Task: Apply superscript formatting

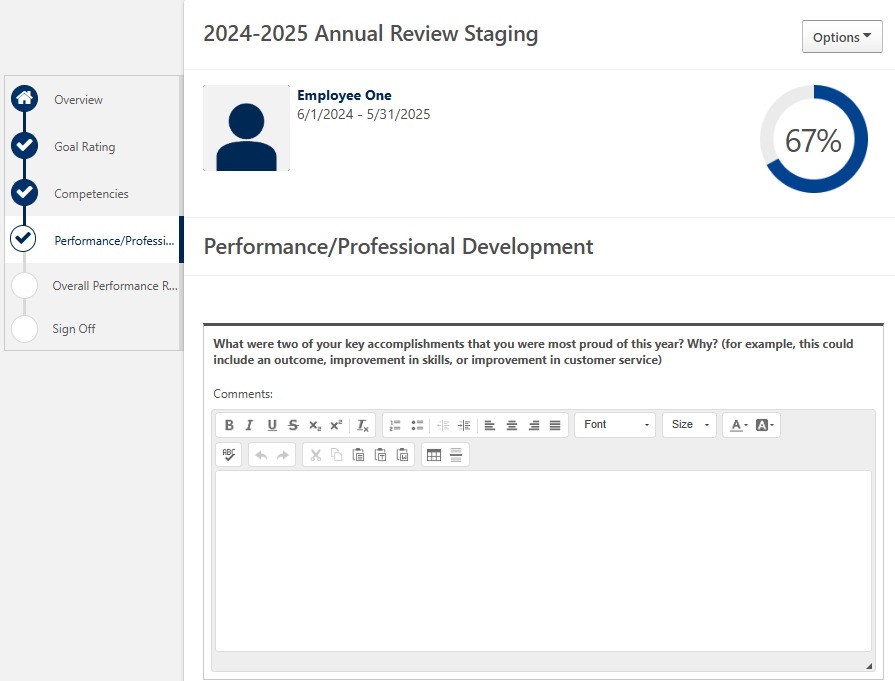Action: pos(336,425)
